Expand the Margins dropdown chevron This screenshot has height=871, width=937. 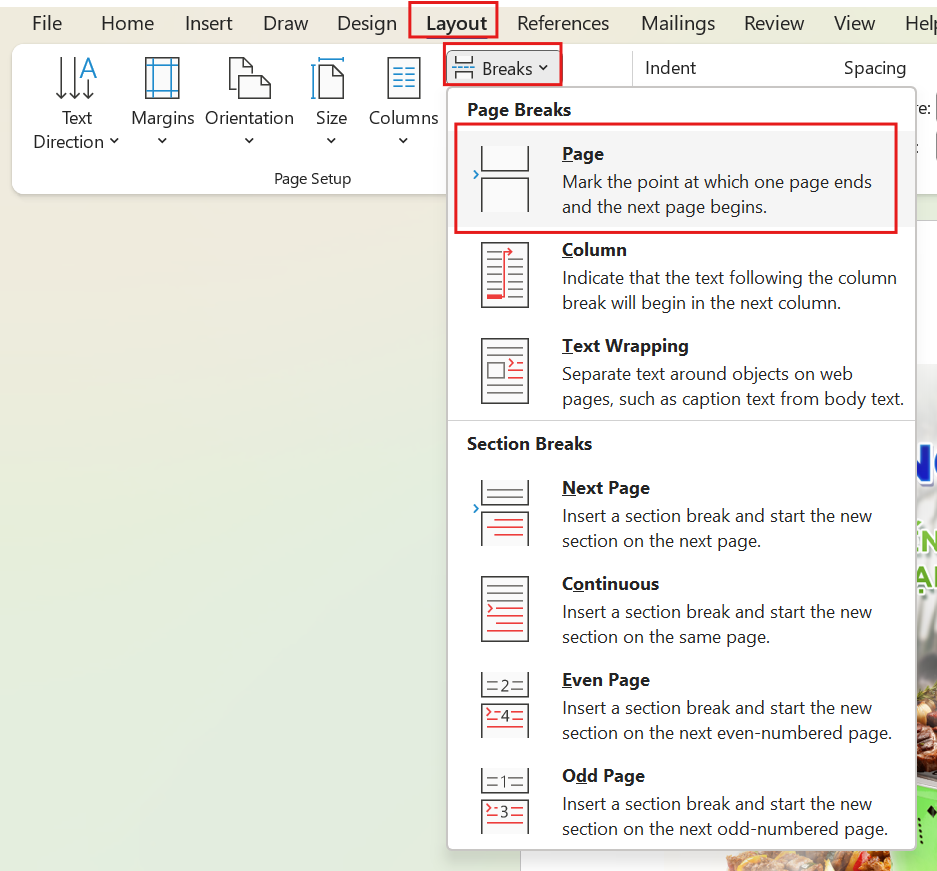point(162,141)
